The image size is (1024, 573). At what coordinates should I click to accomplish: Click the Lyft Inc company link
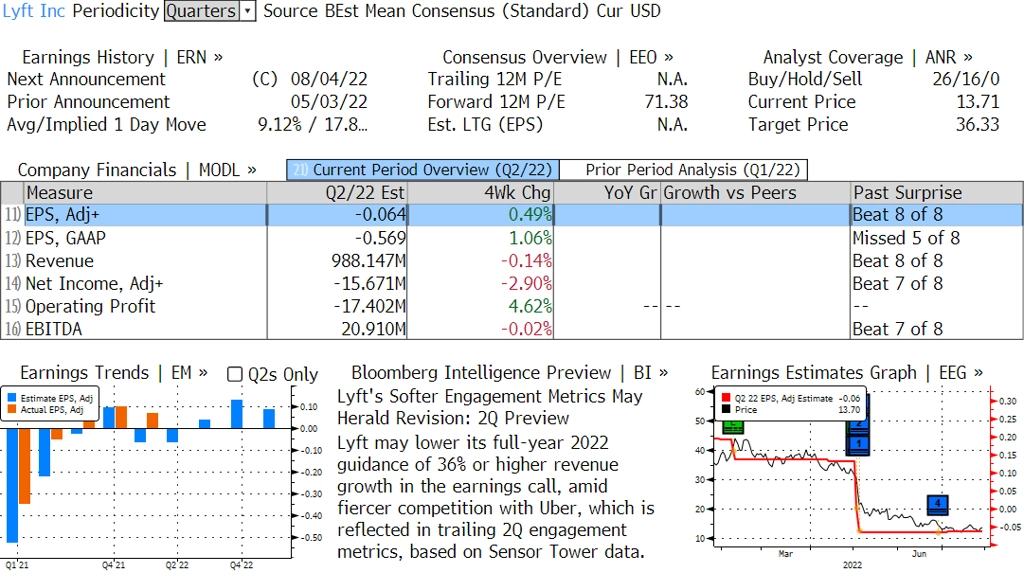coord(34,11)
